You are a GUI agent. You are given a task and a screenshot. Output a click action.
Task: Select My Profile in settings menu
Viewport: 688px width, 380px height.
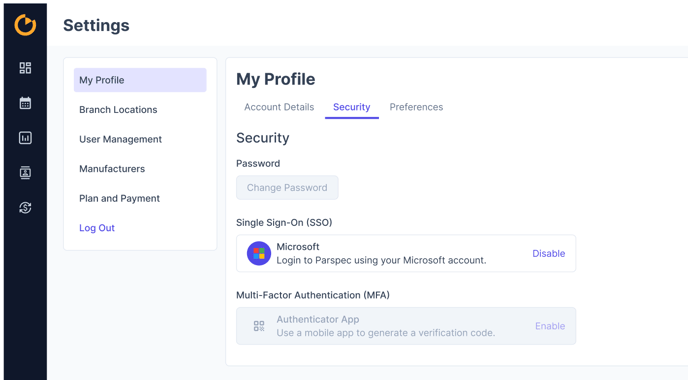coord(140,80)
